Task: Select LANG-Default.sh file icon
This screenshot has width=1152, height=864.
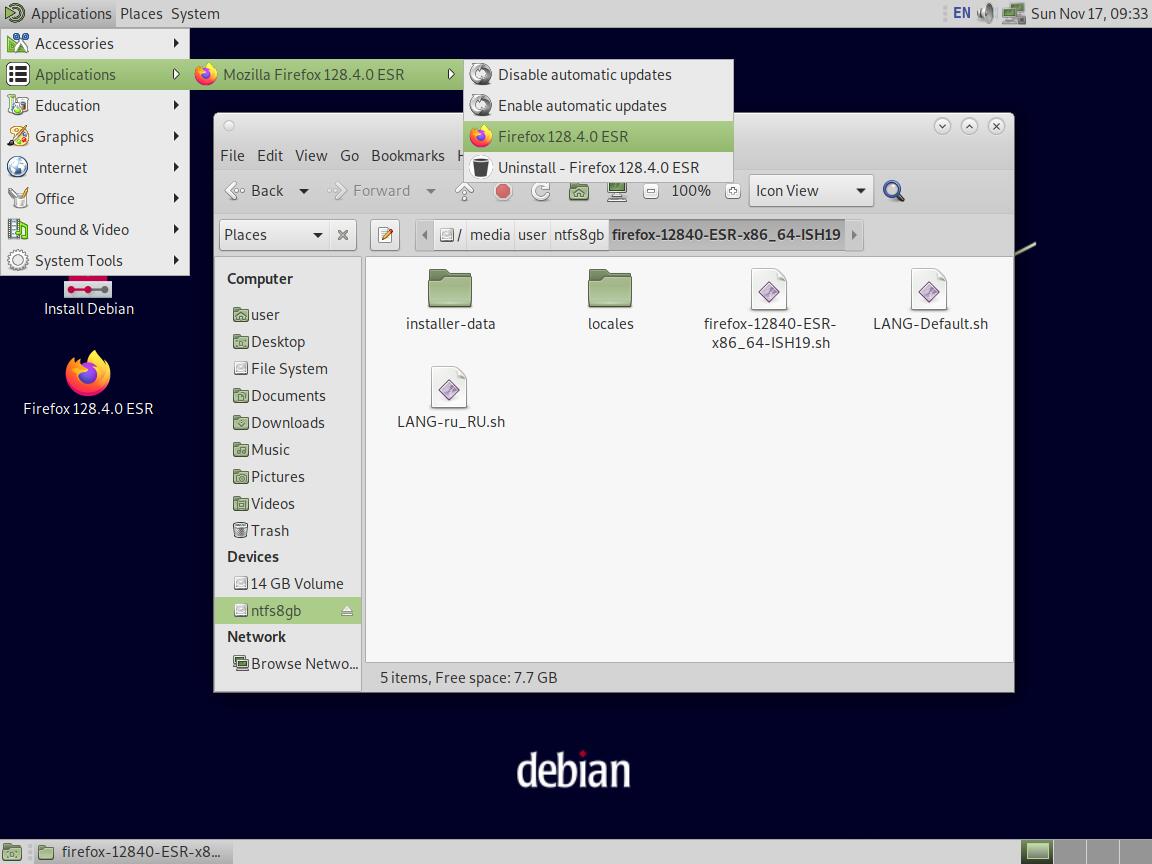Action: pyautogui.click(x=929, y=289)
